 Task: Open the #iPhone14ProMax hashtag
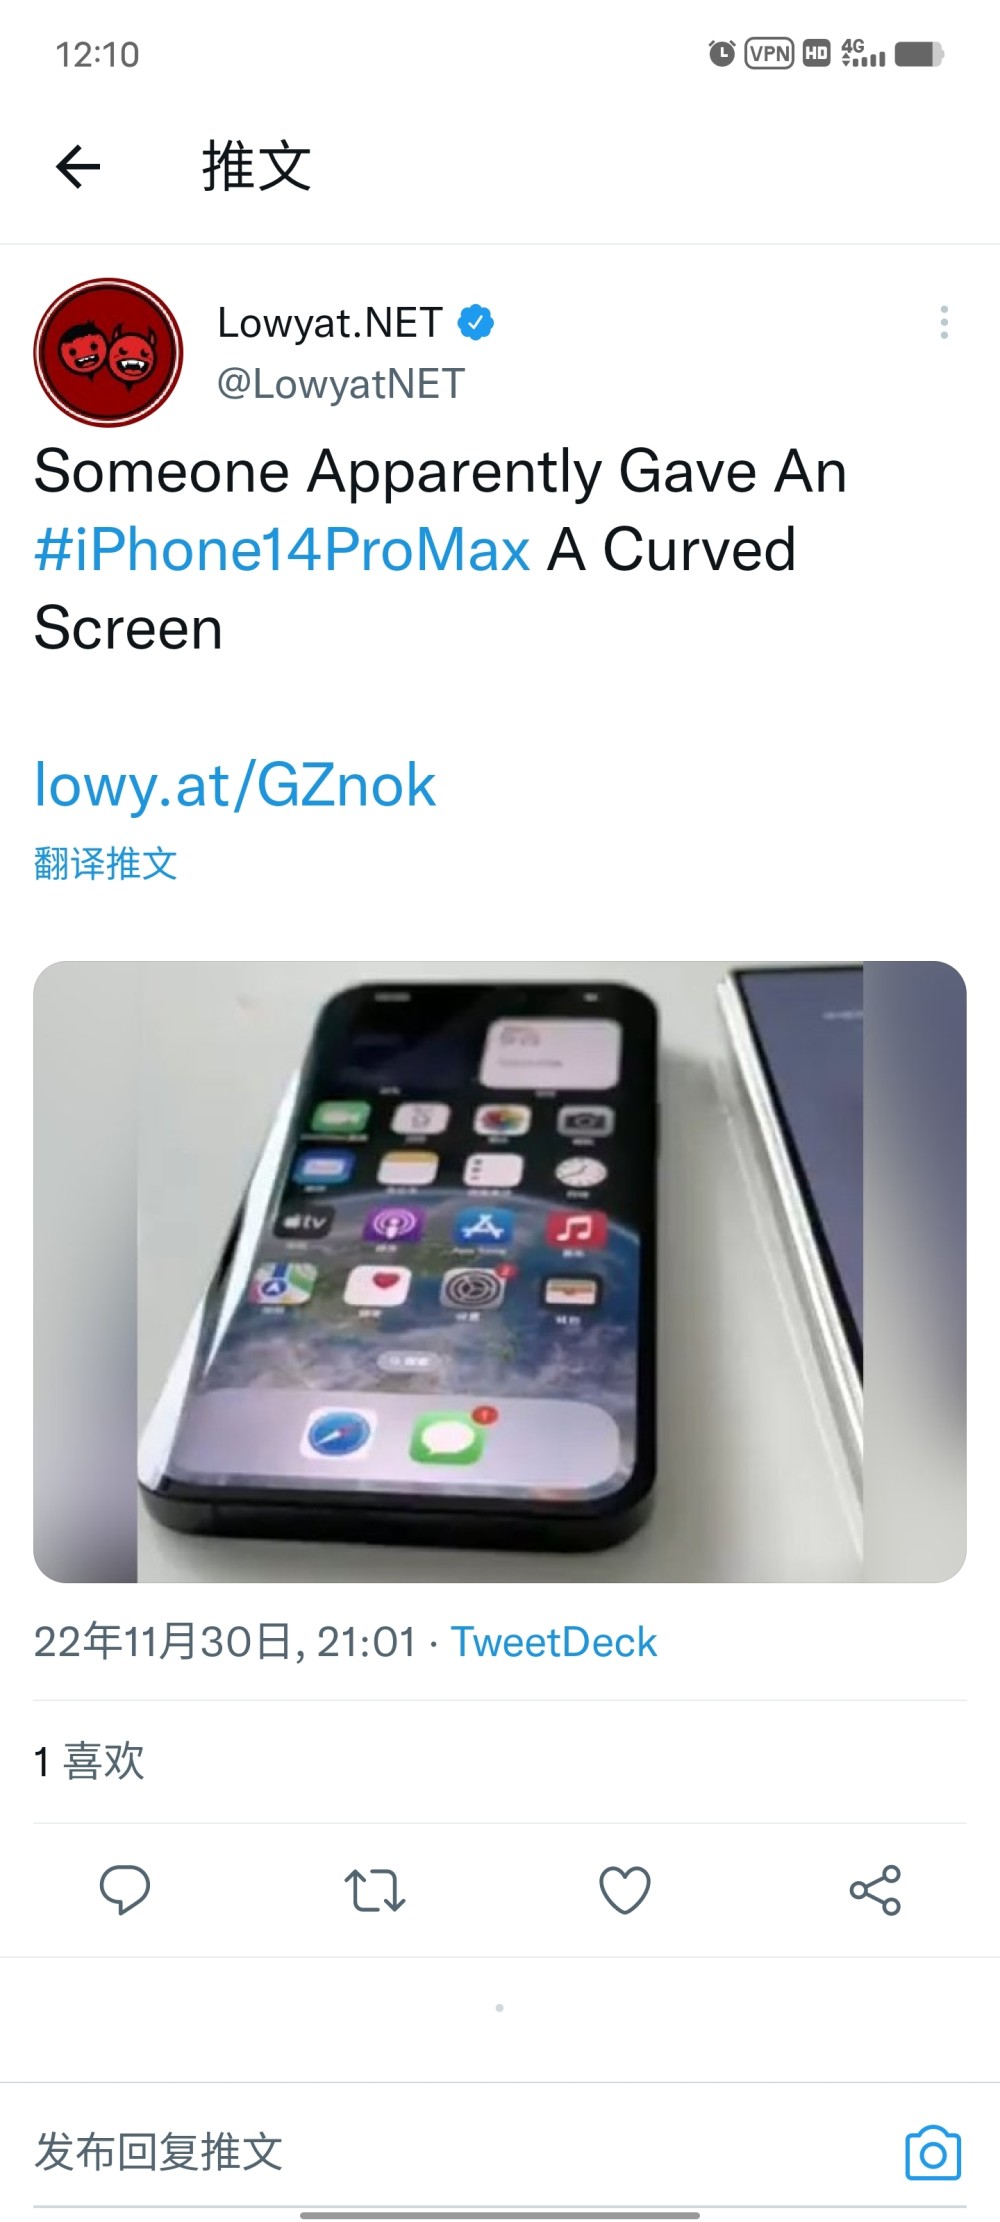point(282,549)
